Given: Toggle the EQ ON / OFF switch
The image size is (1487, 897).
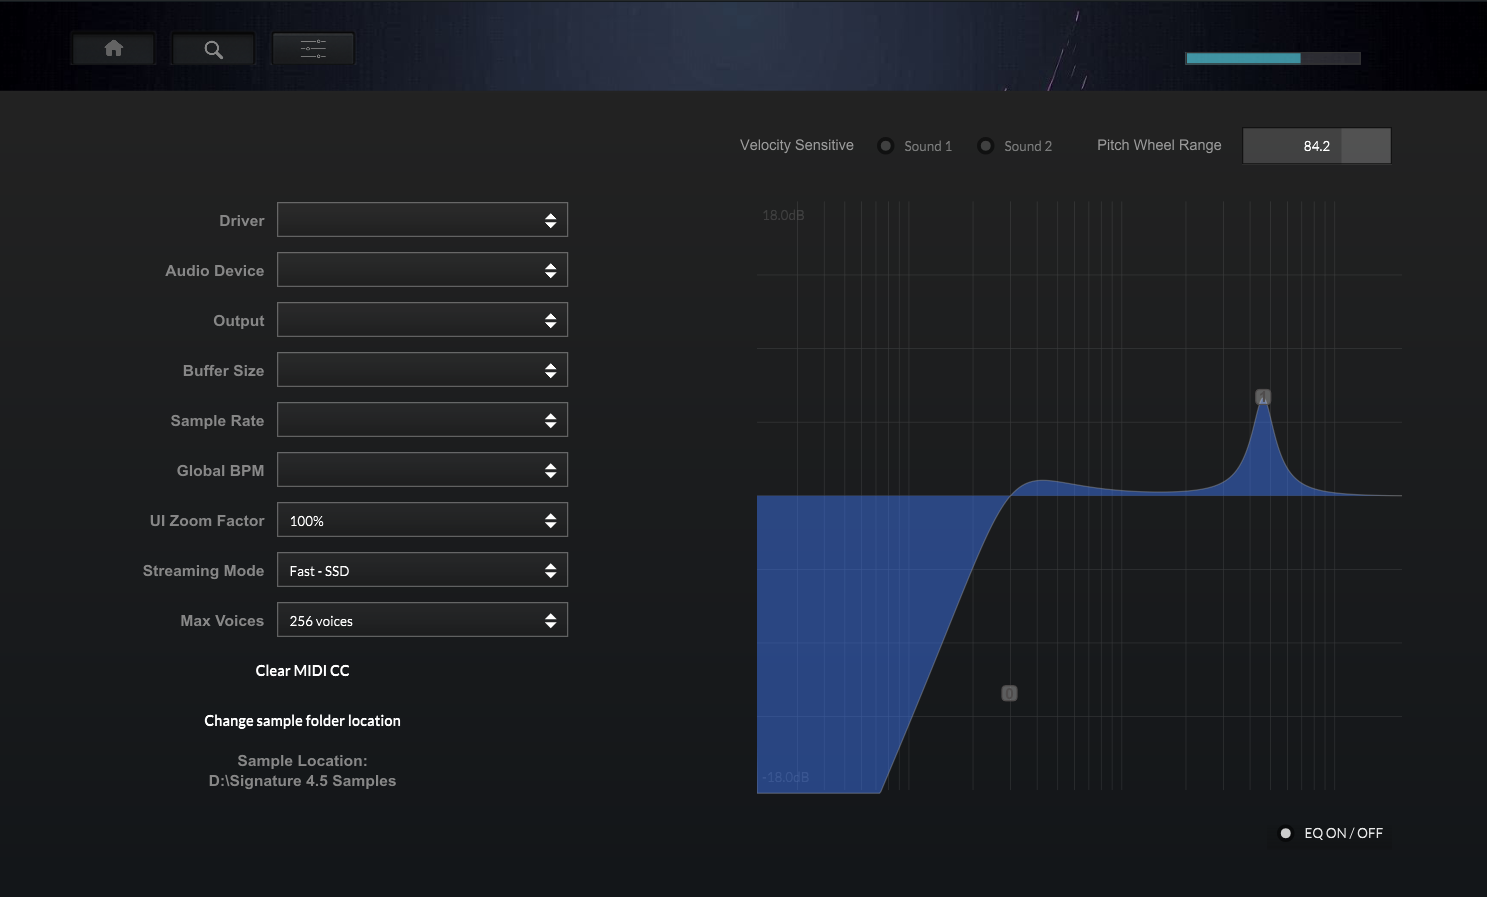Looking at the screenshot, I should 1286,833.
